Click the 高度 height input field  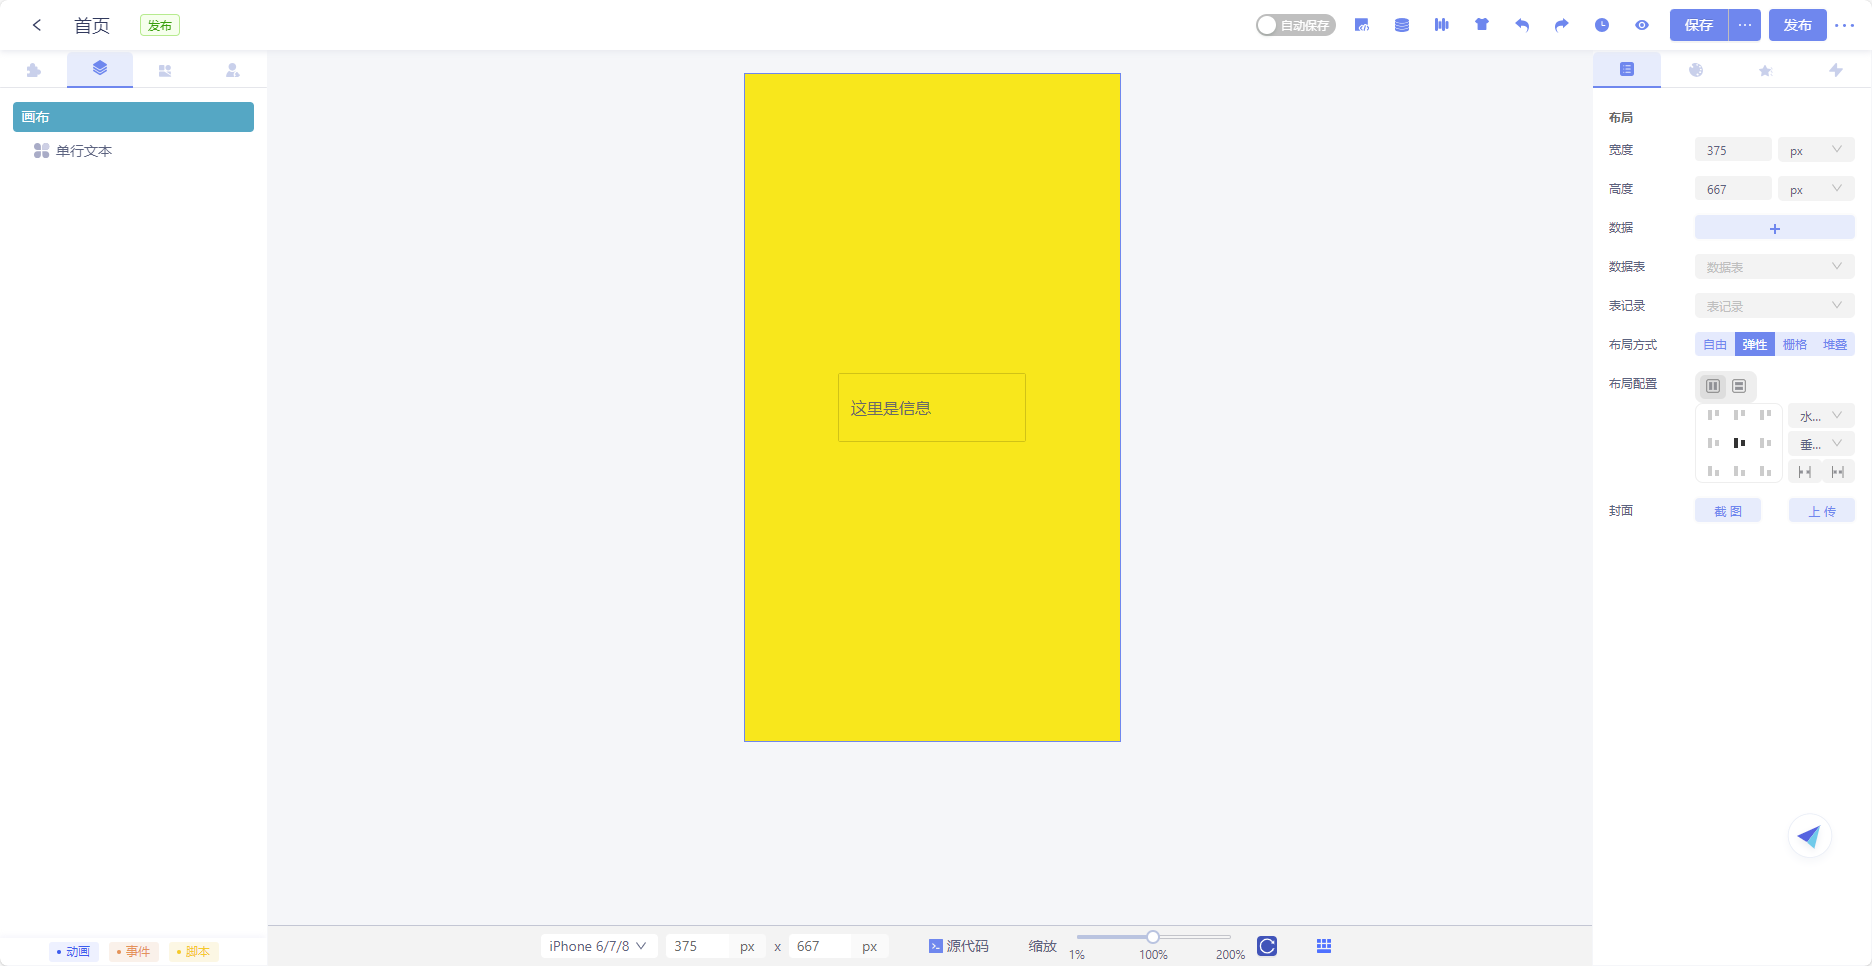point(1733,189)
